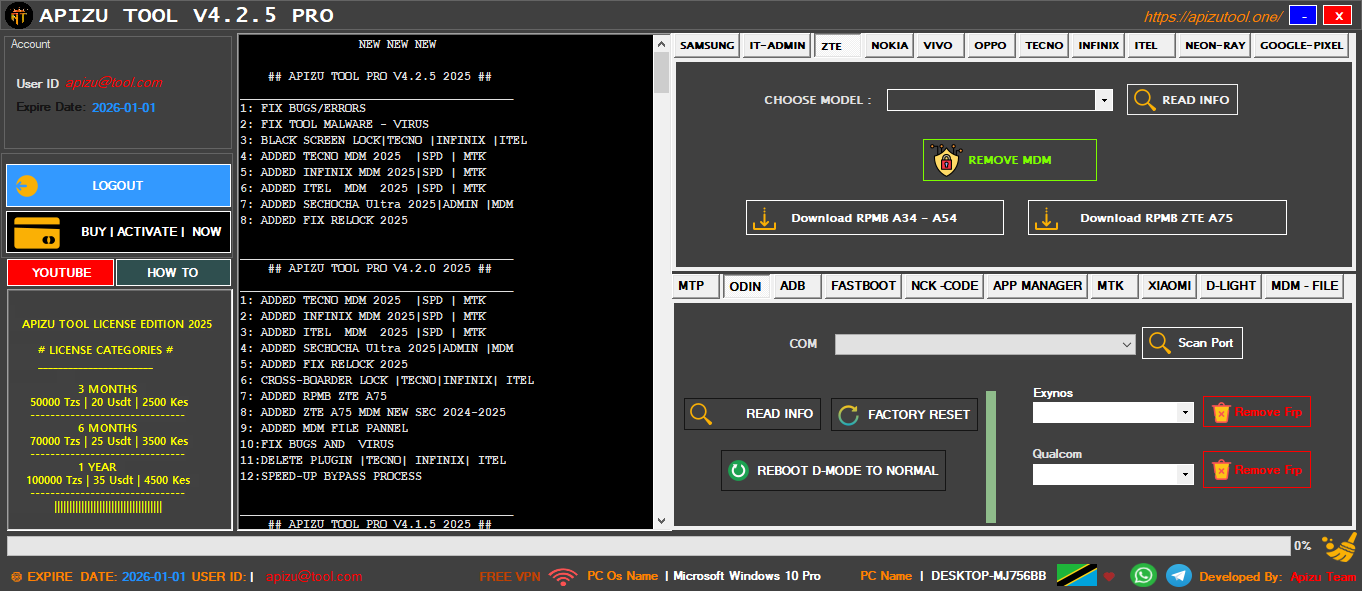1362x591 pixels.
Task: Click Download RPMB A34 - A54
Action: click(875, 218)
